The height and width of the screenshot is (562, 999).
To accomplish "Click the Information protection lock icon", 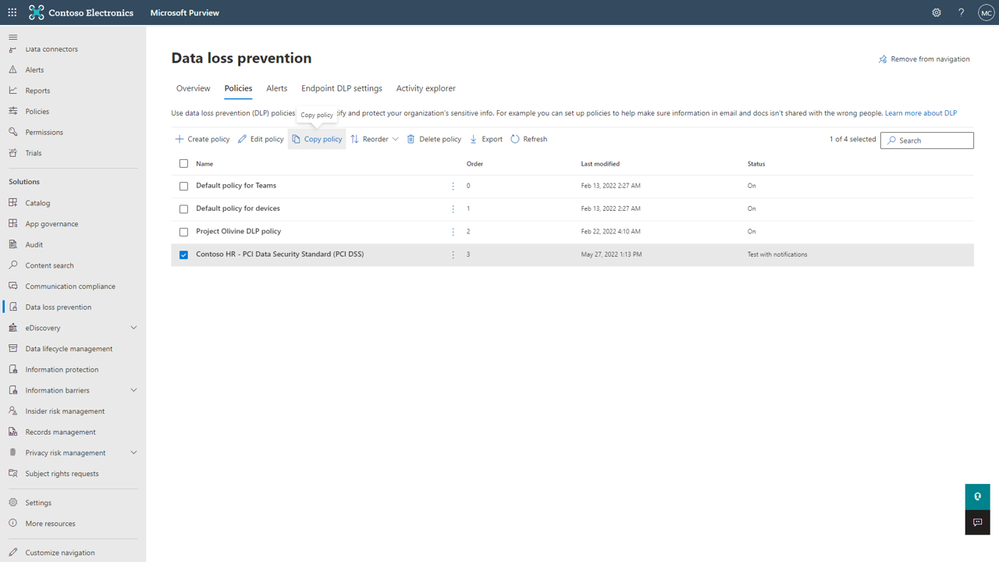I will tap(13, 369).
